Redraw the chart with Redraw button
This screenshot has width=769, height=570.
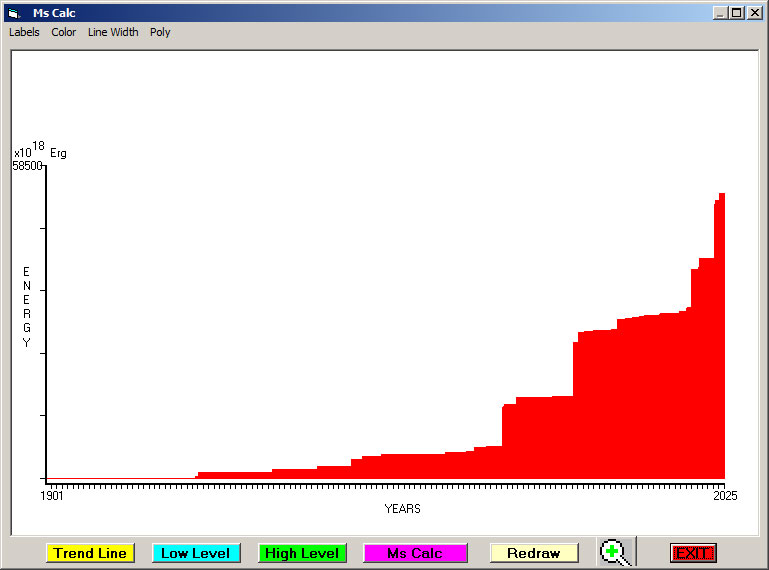click(534, 553)
